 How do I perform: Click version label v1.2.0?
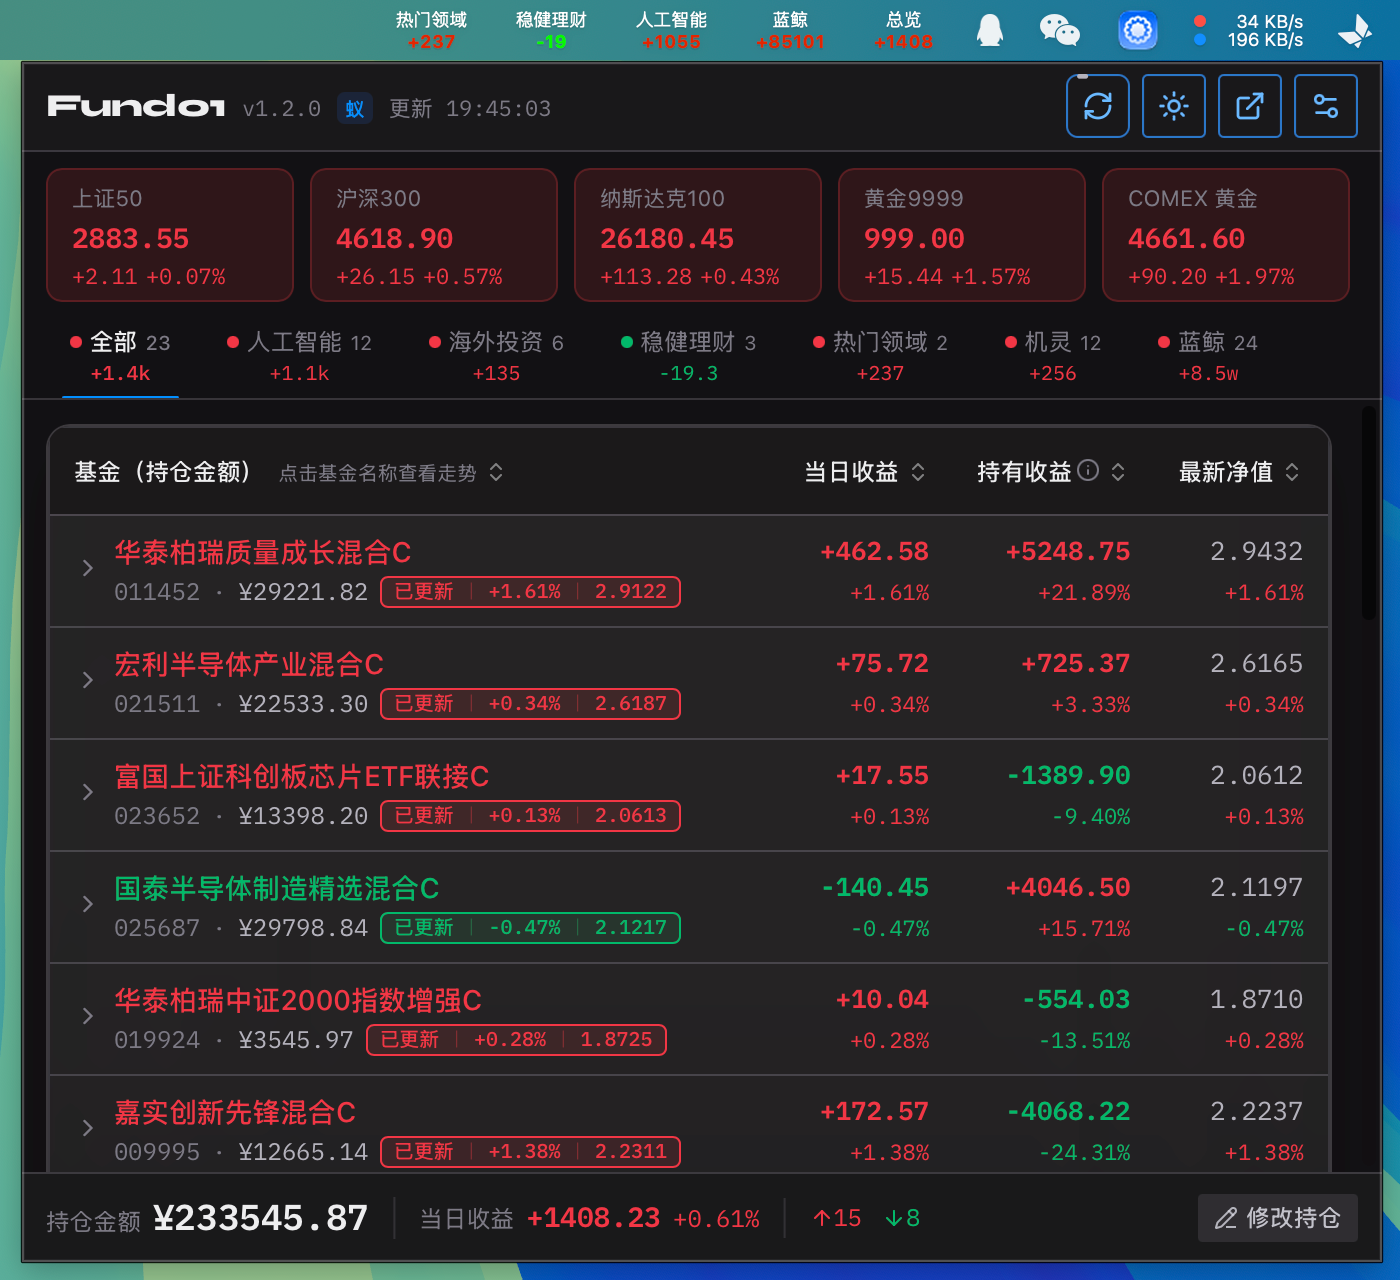pyautogui.click(x=282, y=108)
